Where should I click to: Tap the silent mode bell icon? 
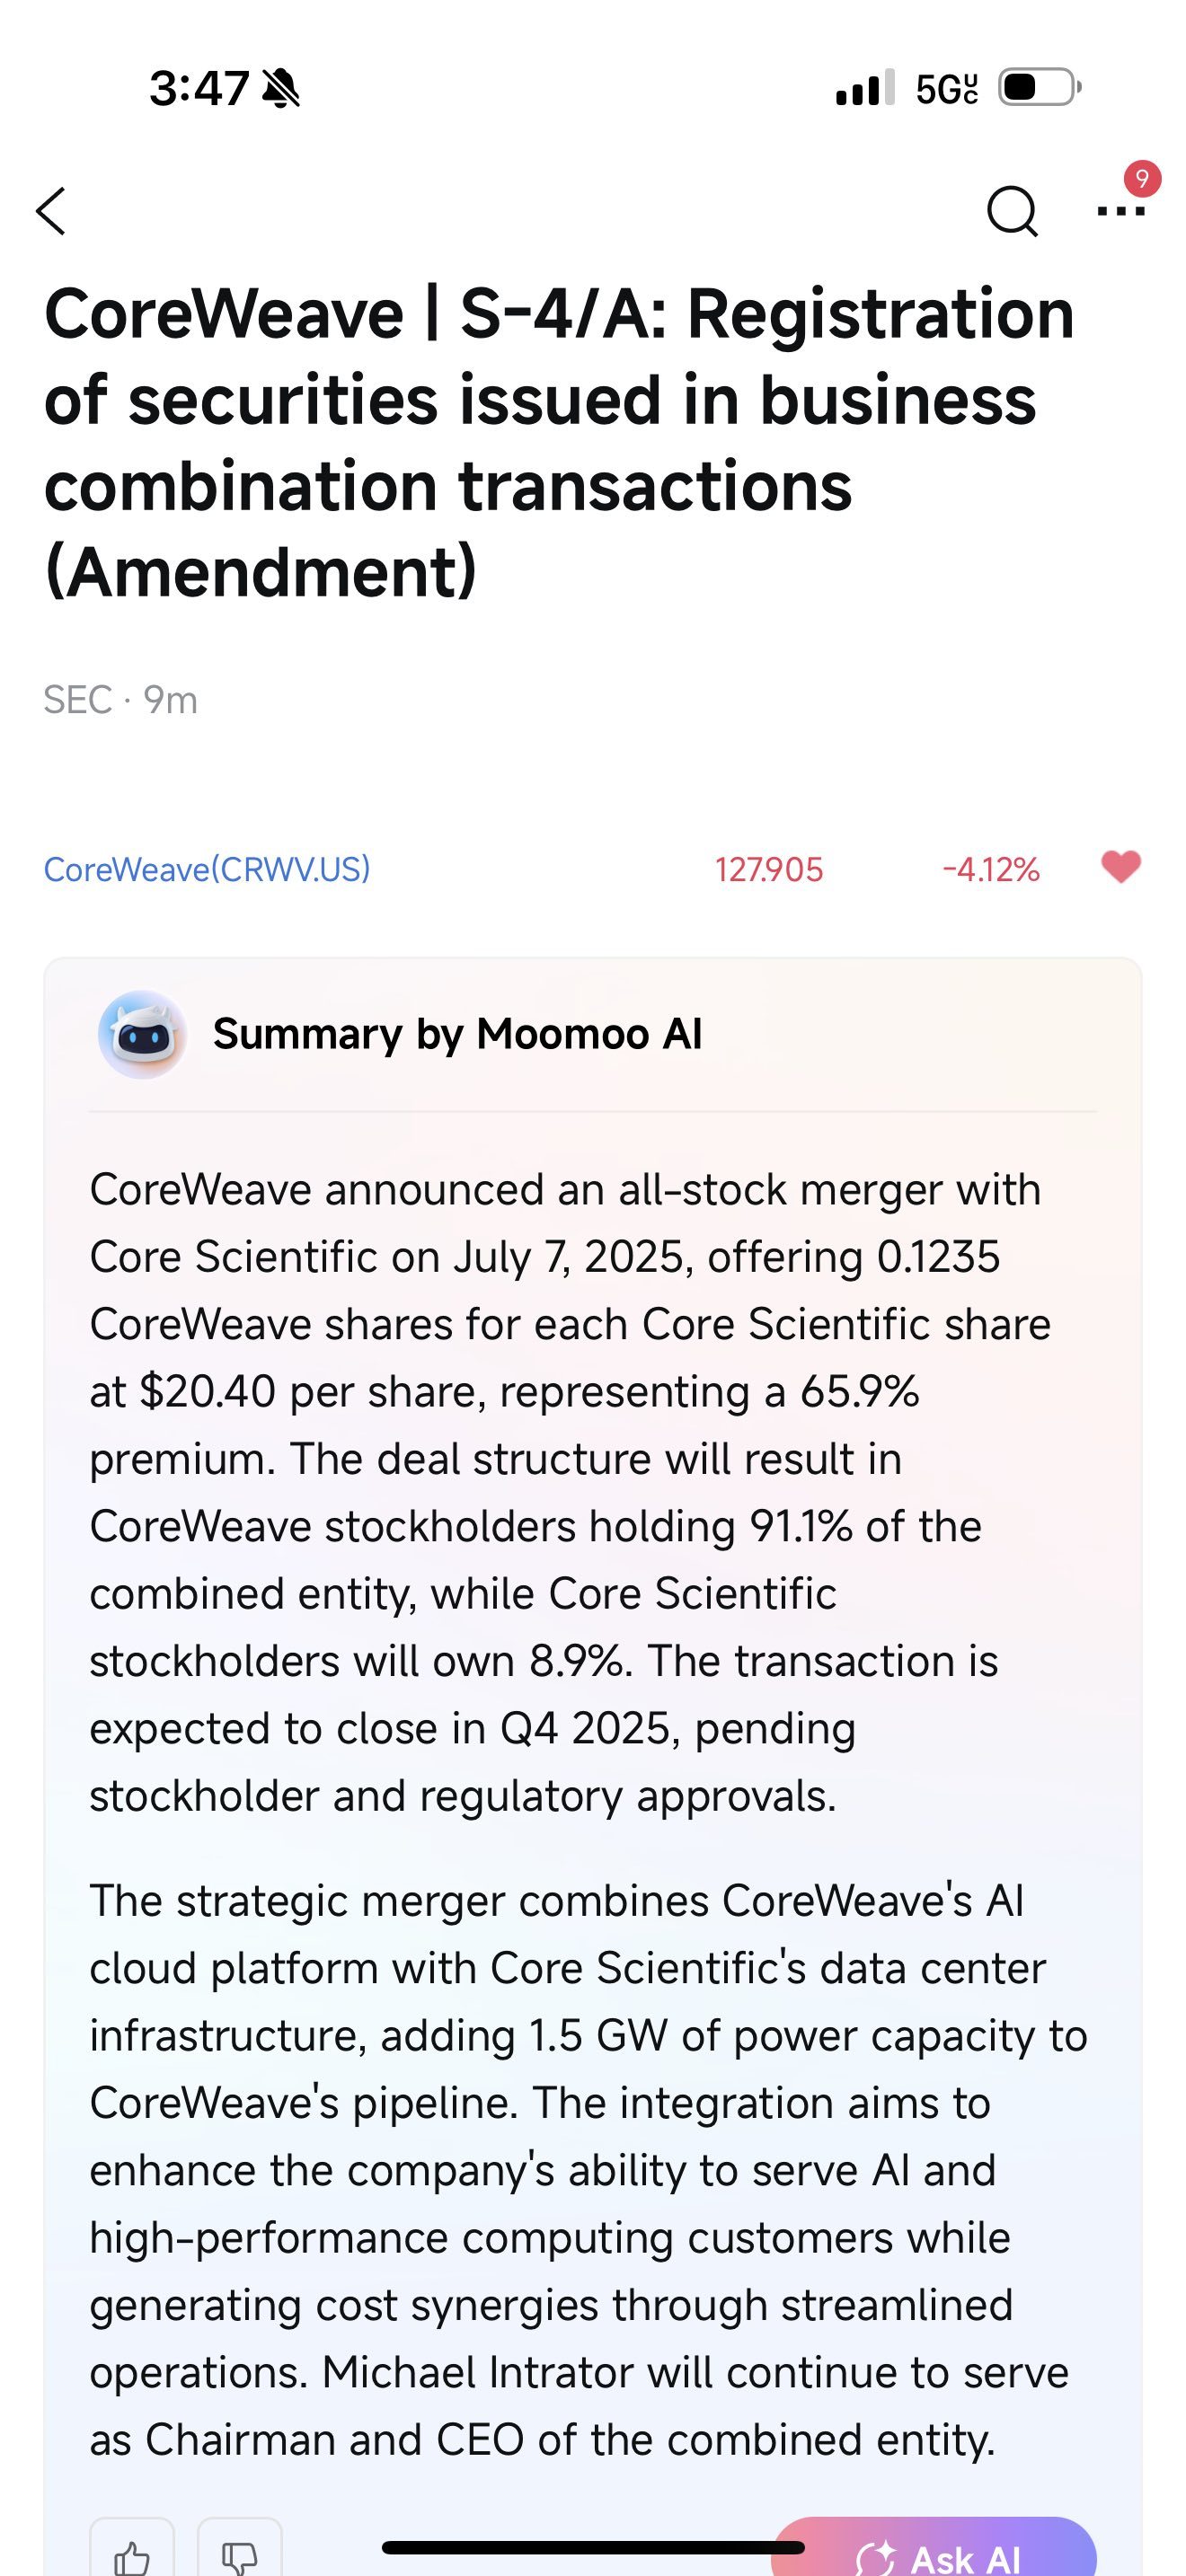coord(280,89)
